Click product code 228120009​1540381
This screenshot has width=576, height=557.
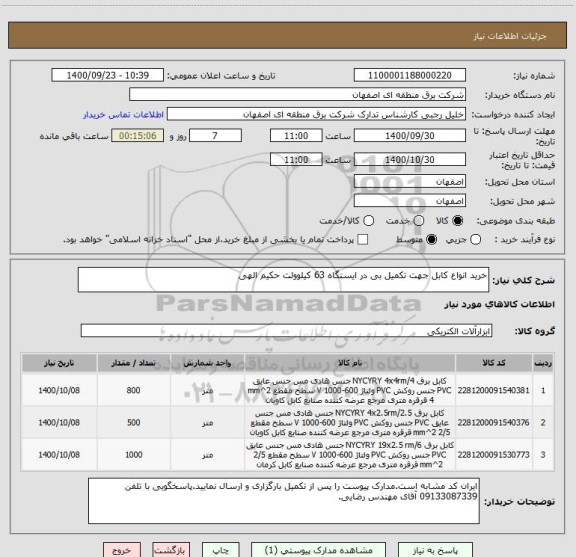pyautogui.click(x=493, y=390)
